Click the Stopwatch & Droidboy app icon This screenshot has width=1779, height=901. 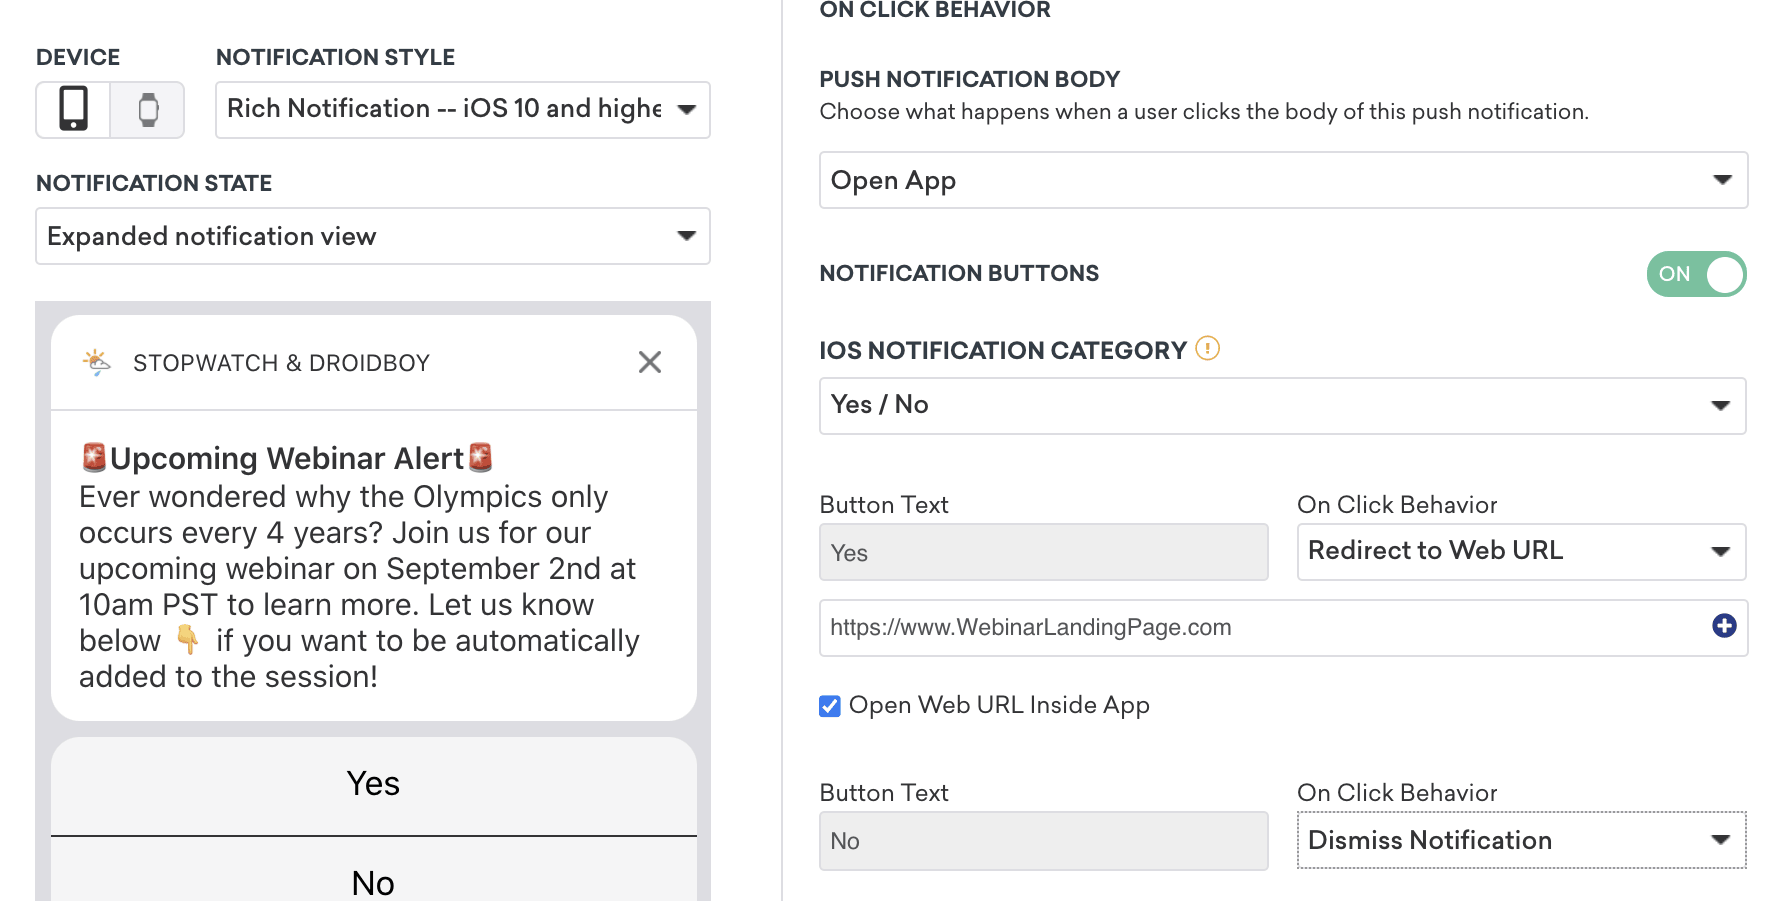point(97,362)
